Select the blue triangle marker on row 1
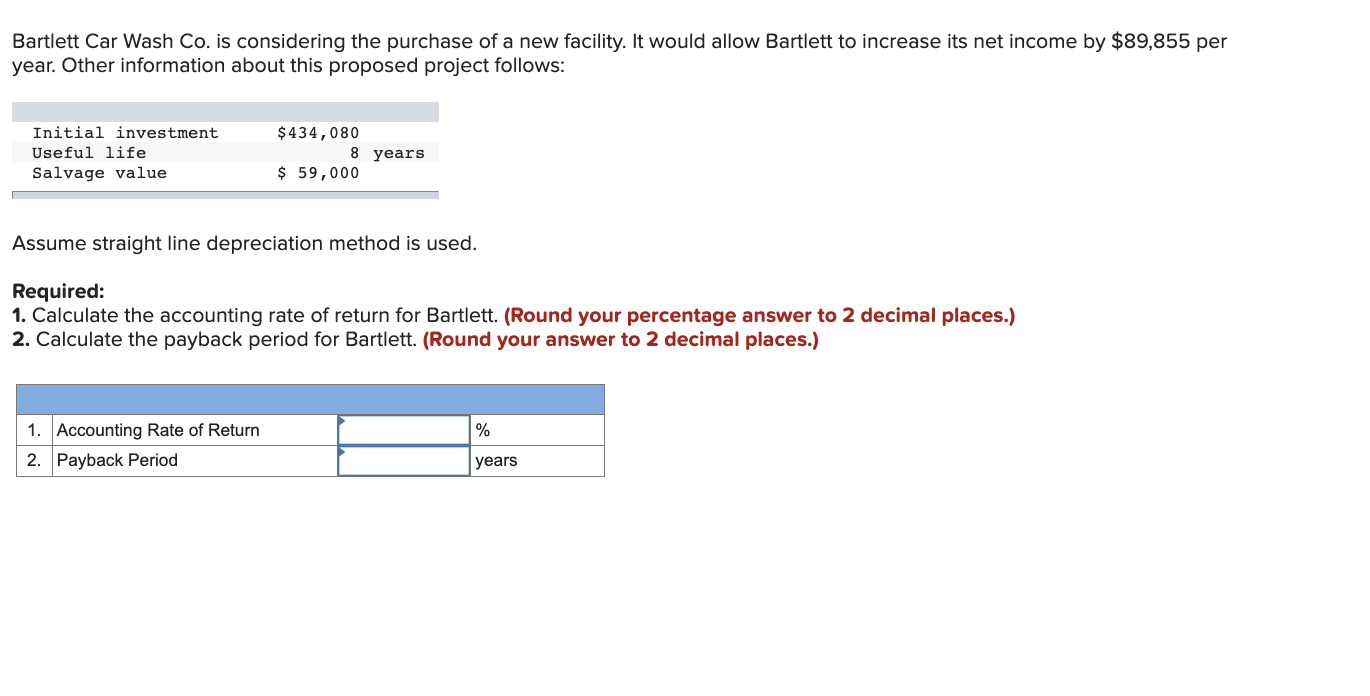Viewport: 1370px width, 696px height. pos(343,420)
